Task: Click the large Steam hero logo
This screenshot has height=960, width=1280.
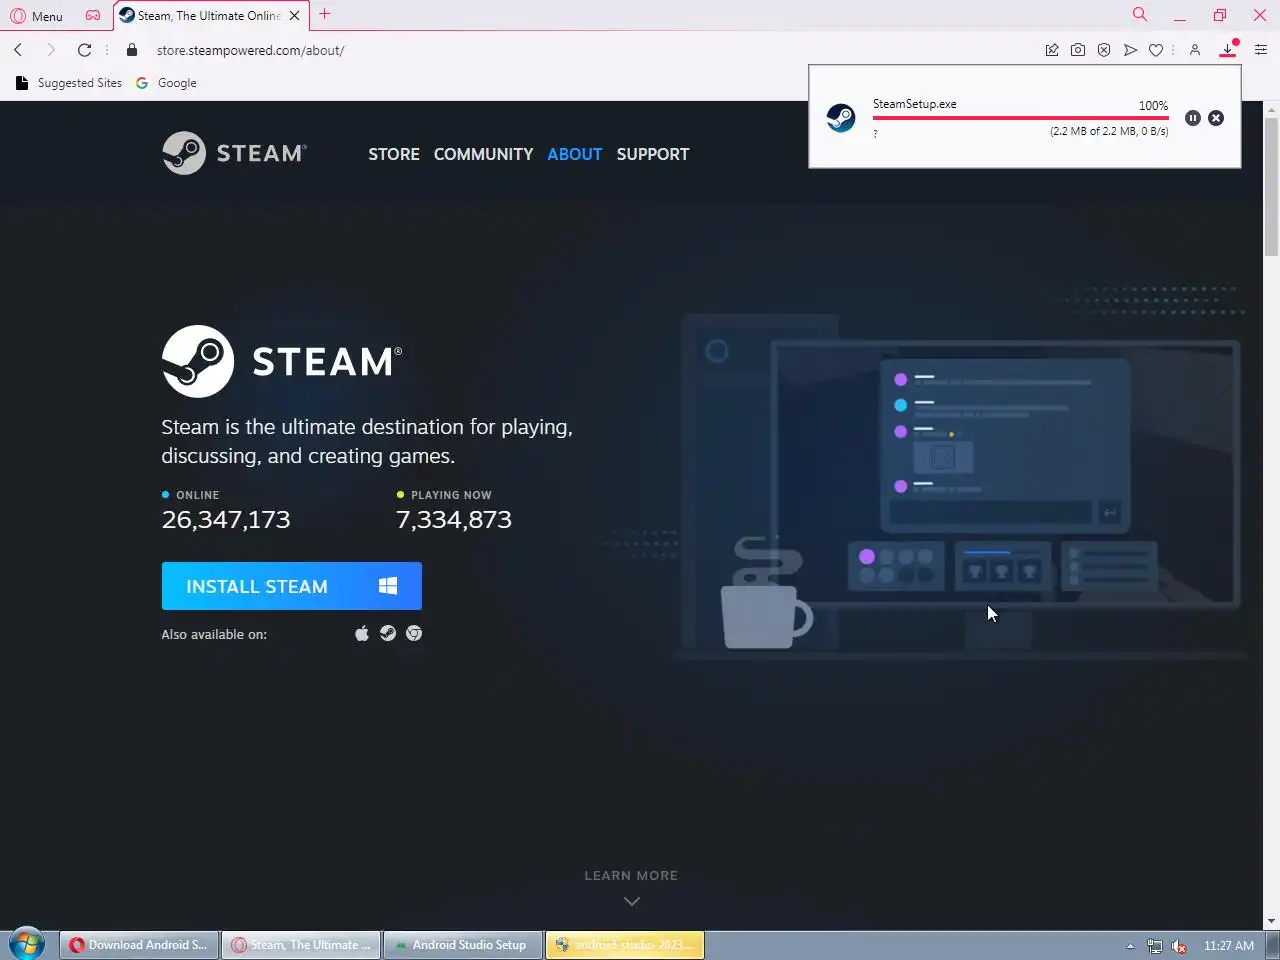Action: coord(282,361)
